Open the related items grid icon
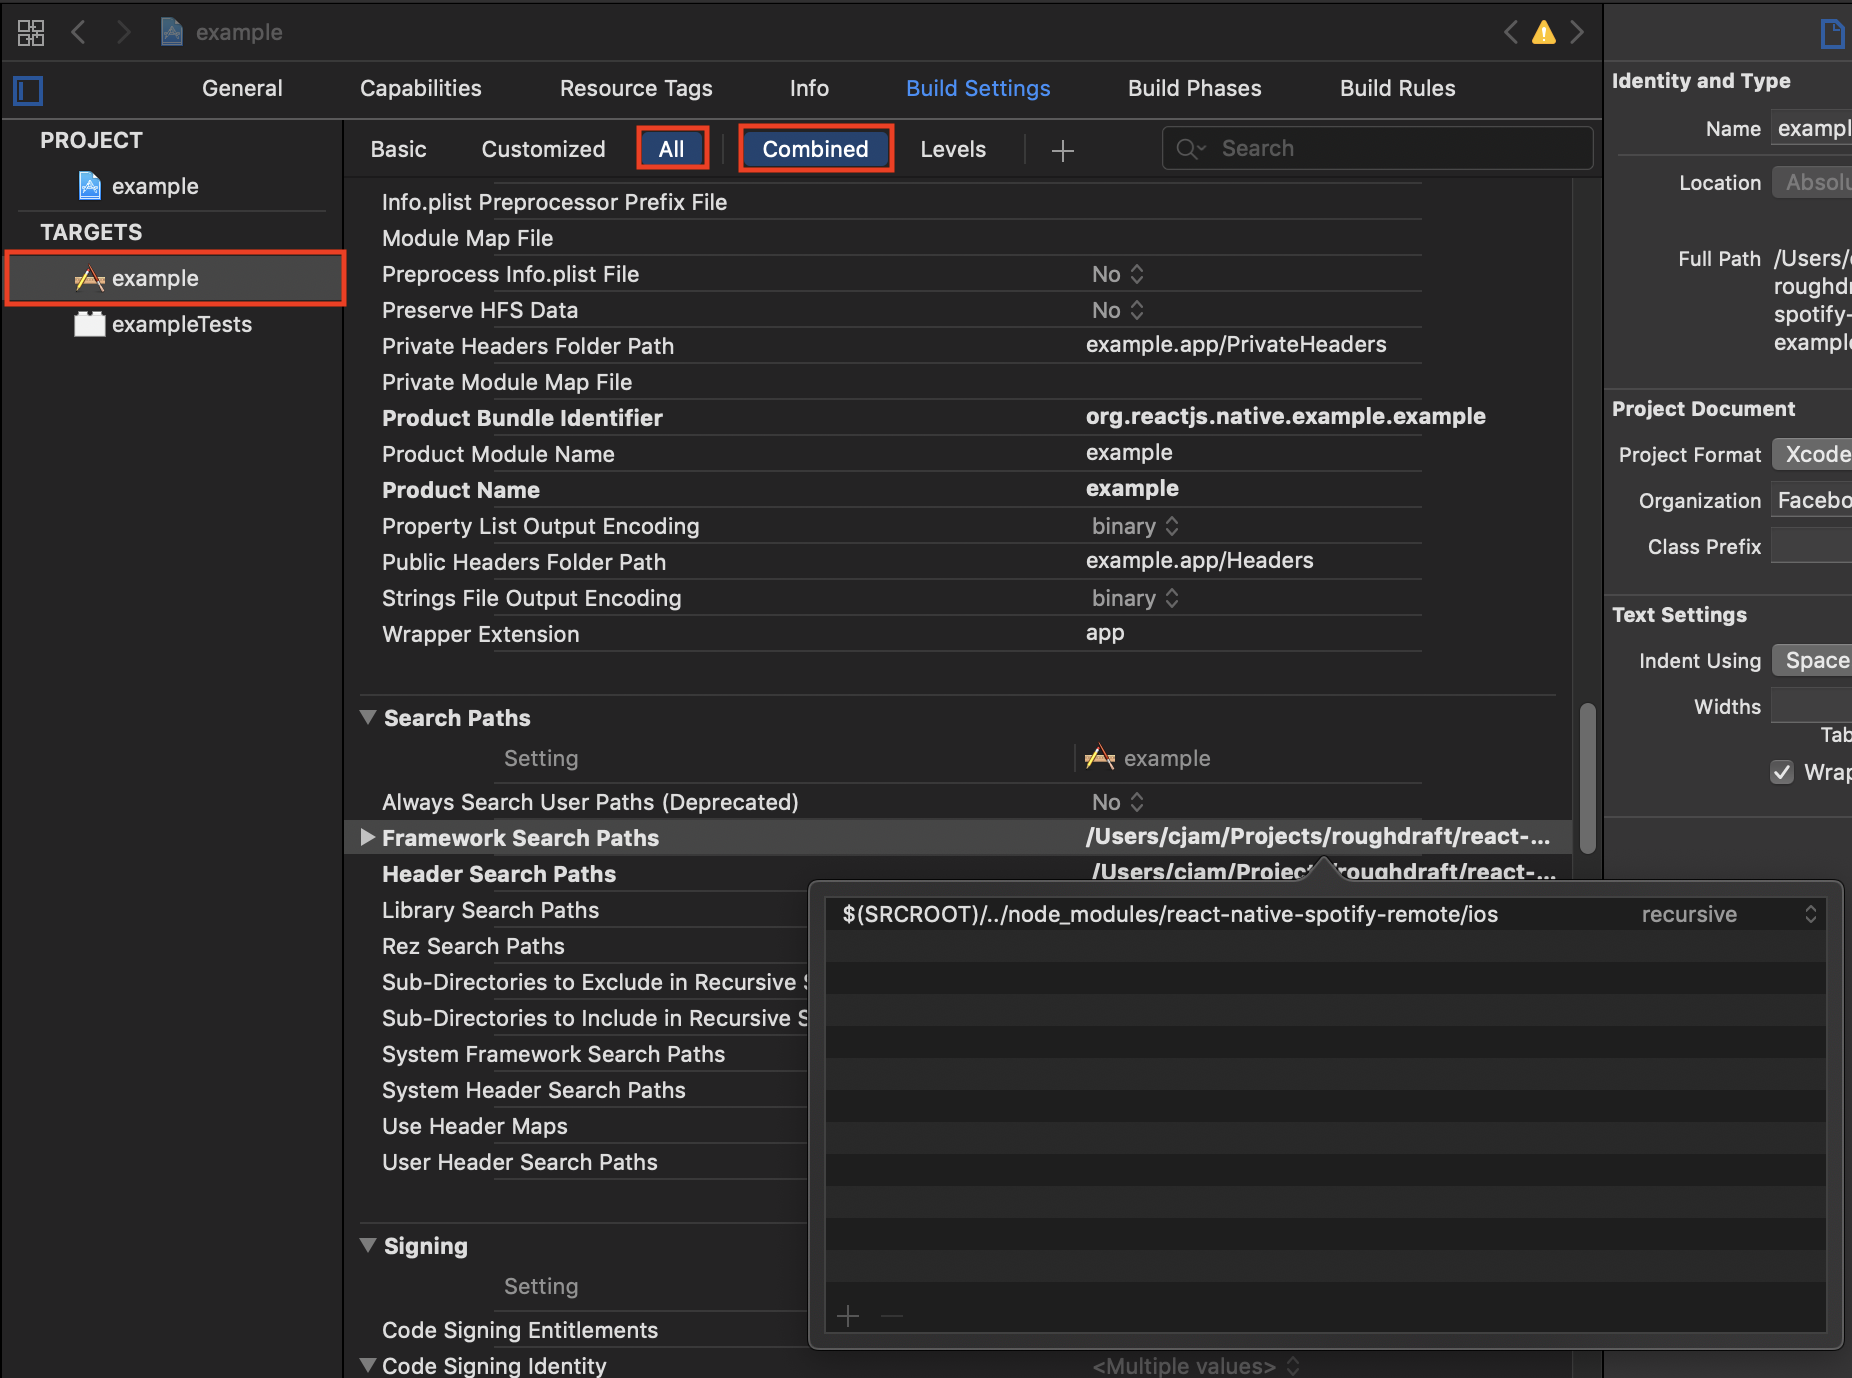The width and height of the screenshot is (1852, 1378). pyautogui.click(x=31, y=33)
